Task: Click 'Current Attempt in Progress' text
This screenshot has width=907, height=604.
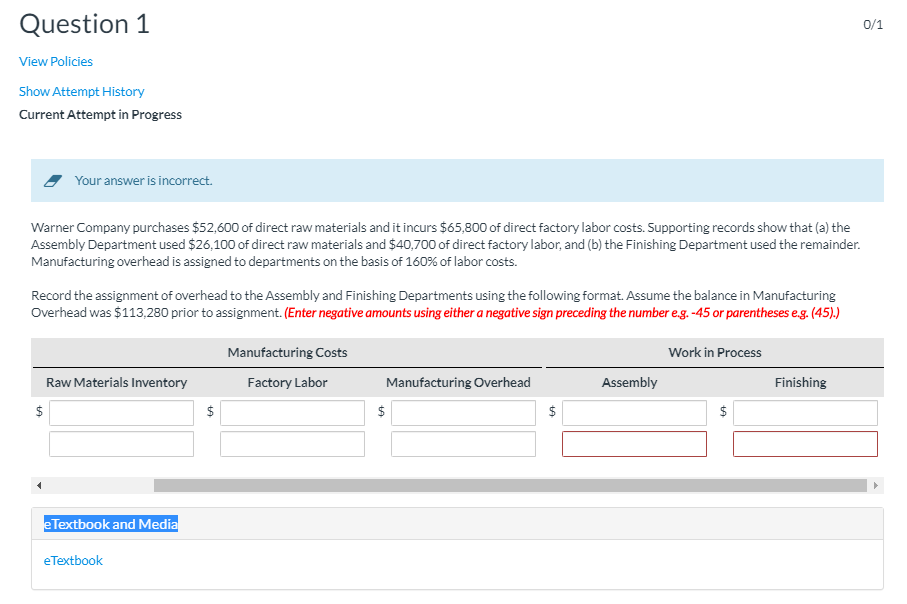Action: [100, 115]
